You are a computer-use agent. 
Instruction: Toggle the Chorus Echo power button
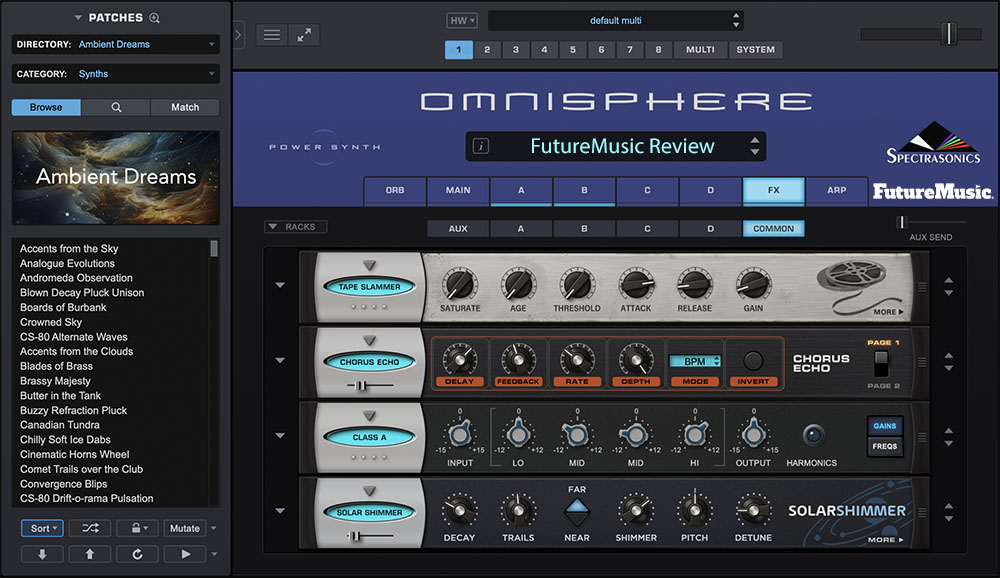pos(370,362)
